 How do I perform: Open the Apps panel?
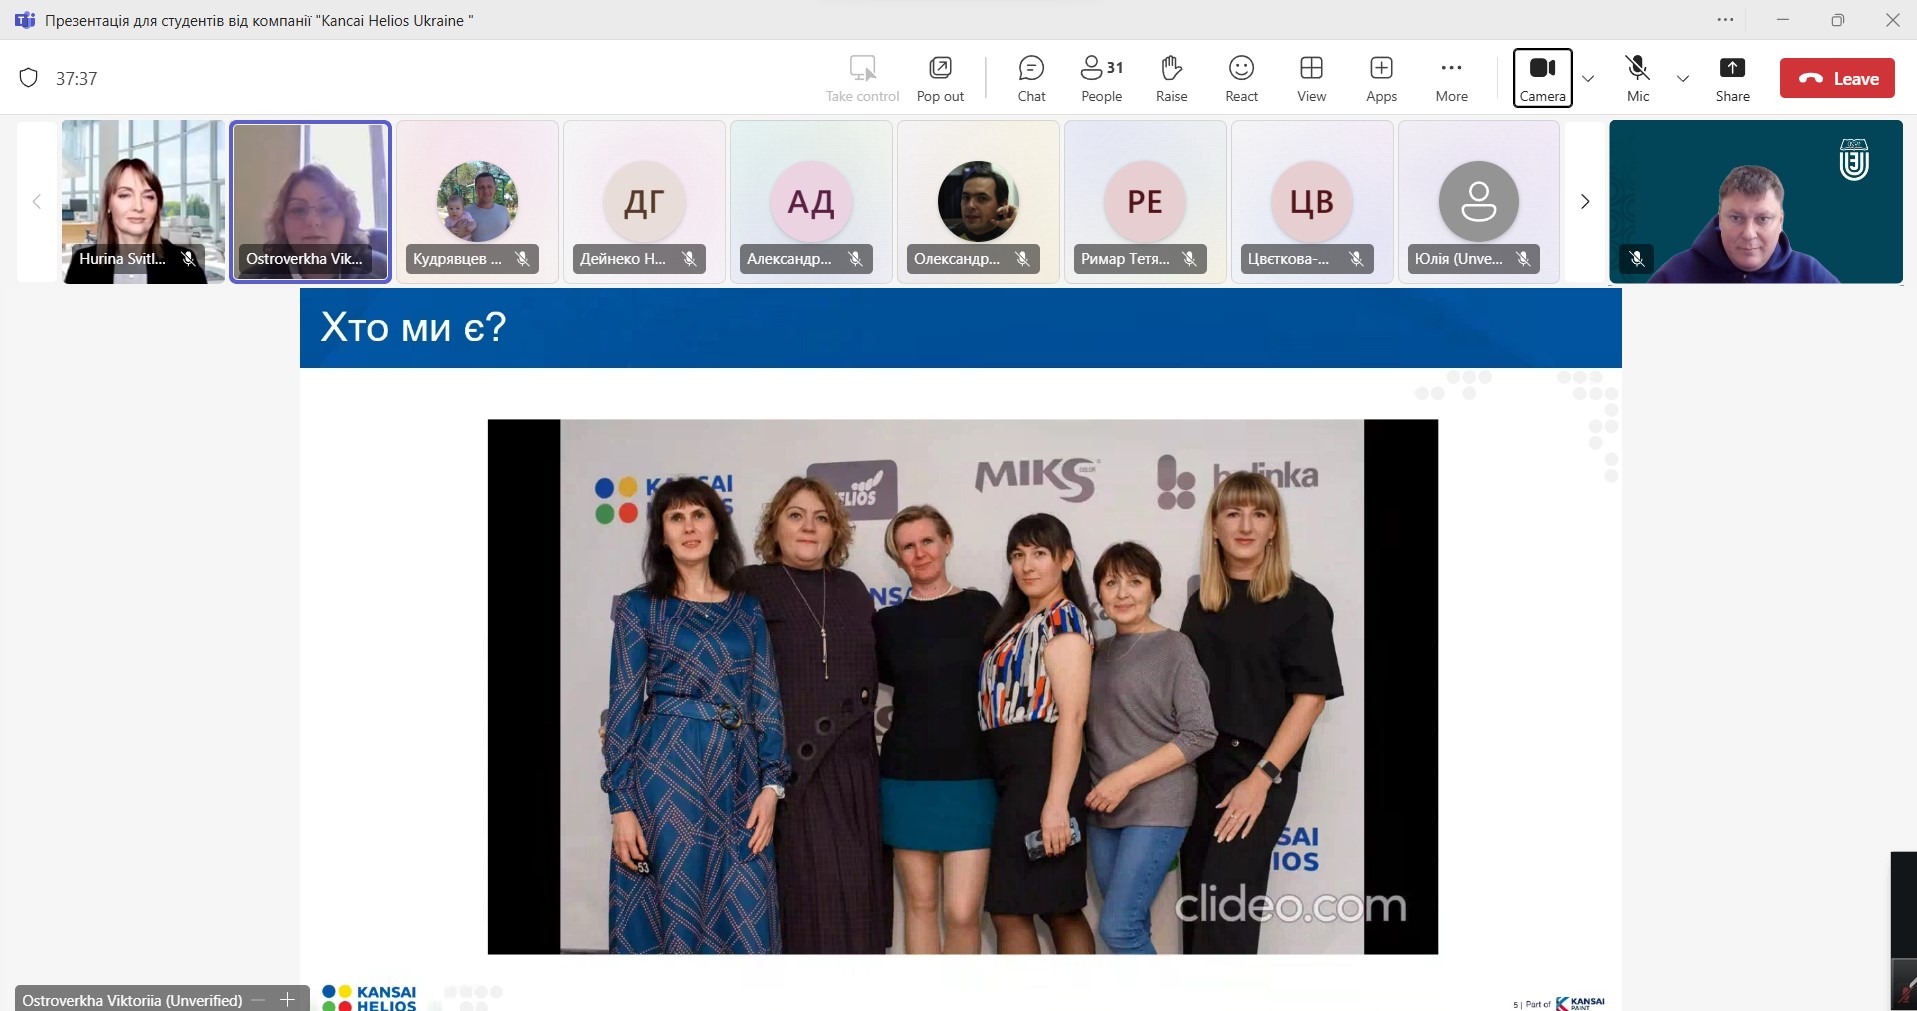point(1381,78)
